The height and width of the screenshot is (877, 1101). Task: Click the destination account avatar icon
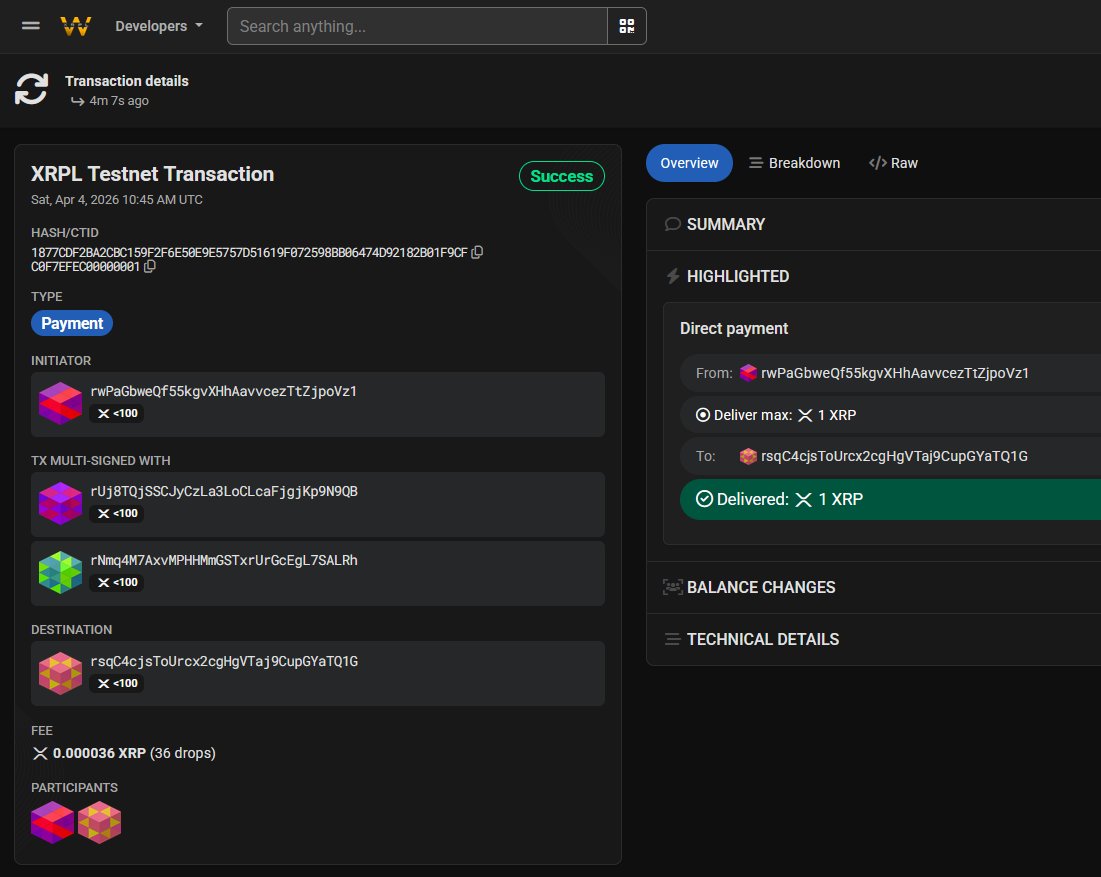tap(60, 673)
